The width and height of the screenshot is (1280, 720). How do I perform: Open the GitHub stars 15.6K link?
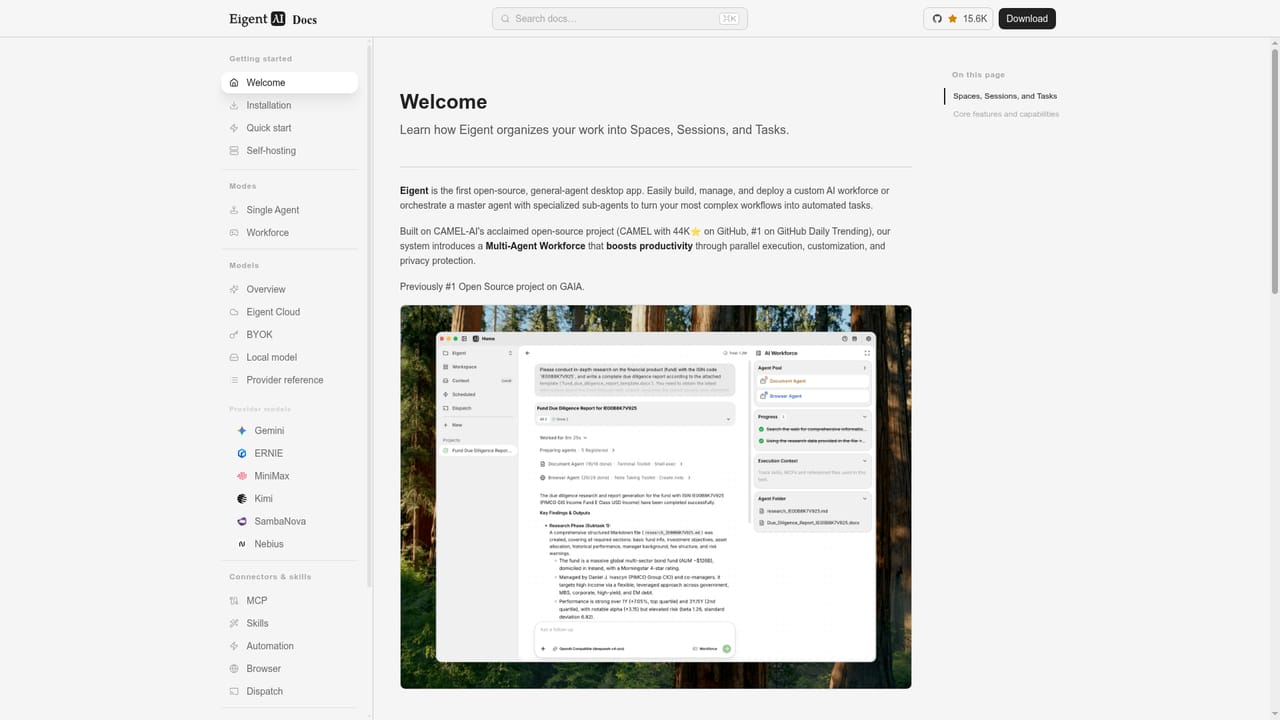[959, 19]
